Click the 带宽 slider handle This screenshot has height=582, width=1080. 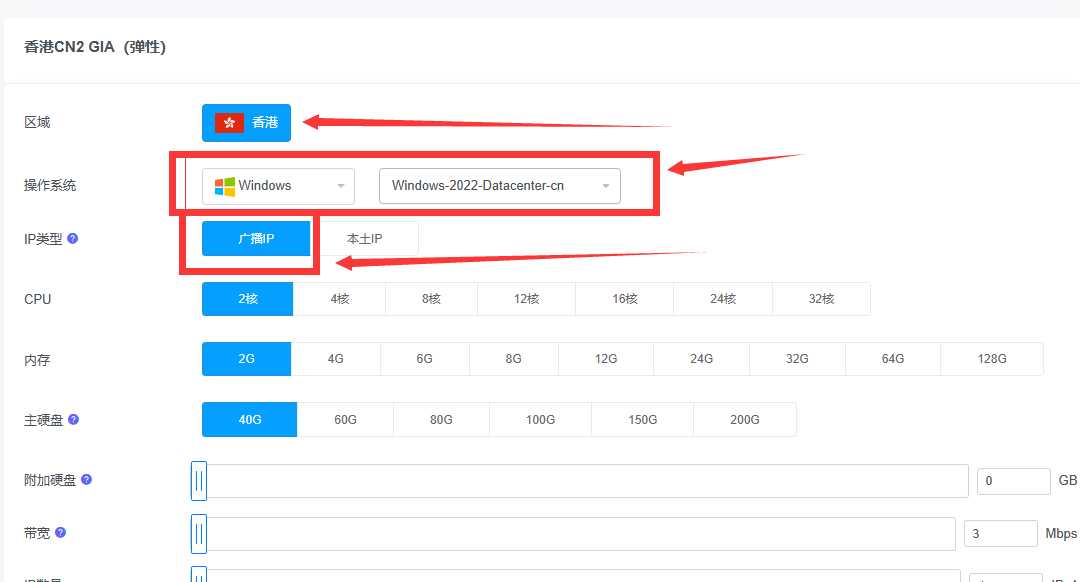click(199, 534)
